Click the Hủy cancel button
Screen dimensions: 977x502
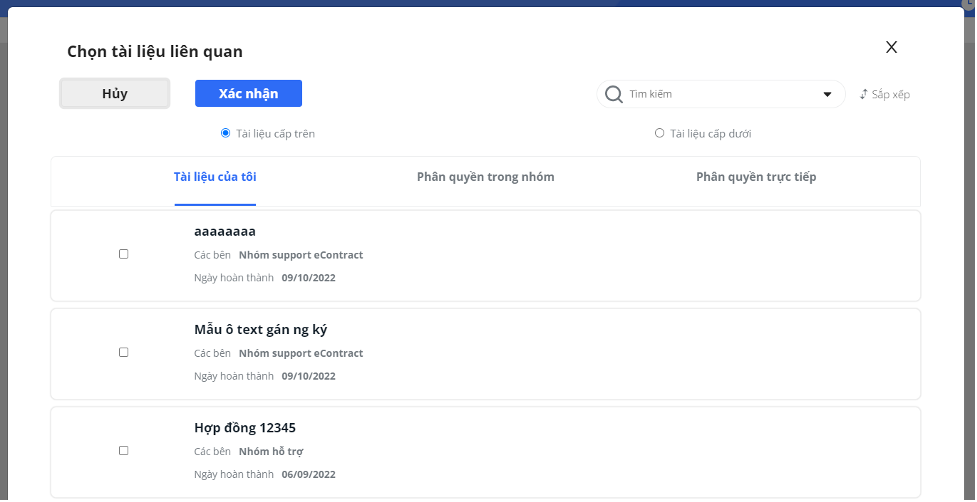[x=115, y=93]
